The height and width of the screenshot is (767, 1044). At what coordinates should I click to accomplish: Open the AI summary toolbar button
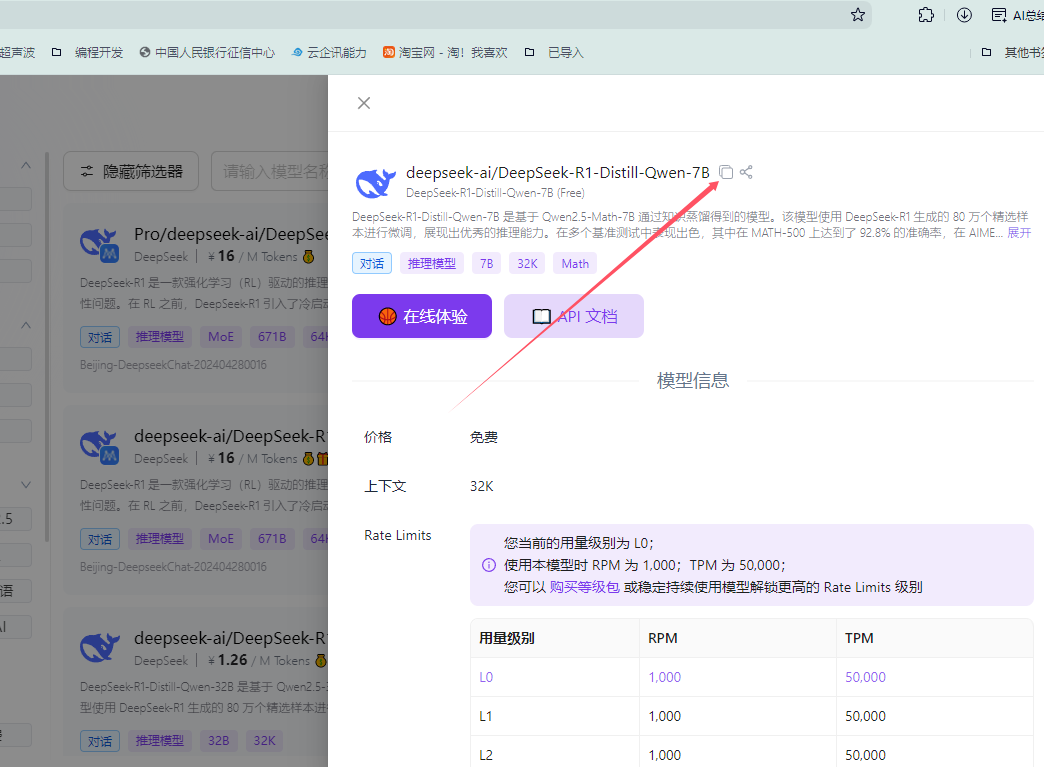pos(1017,15)
